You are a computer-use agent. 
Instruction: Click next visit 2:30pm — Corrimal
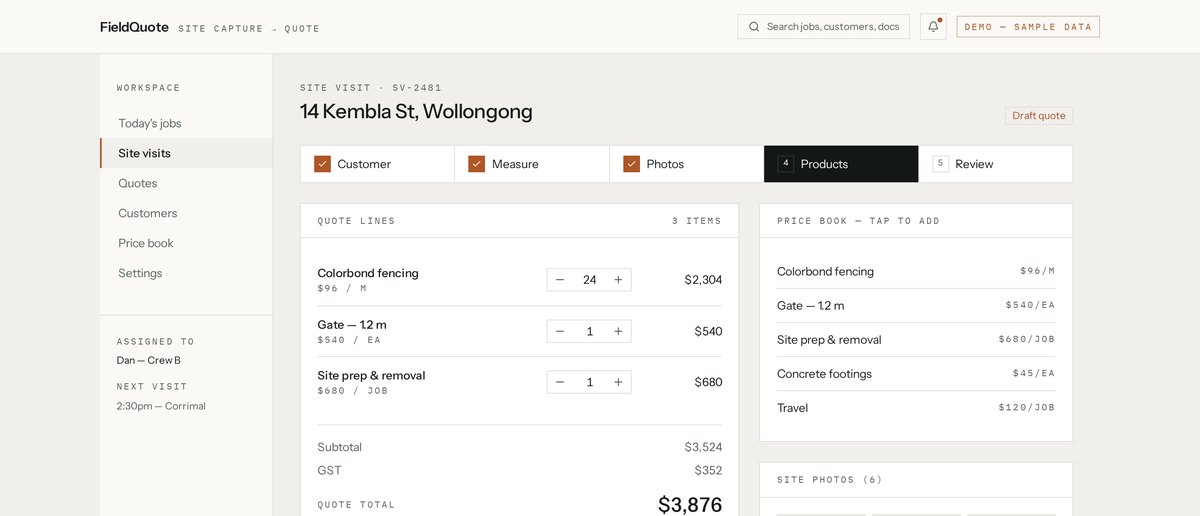(x=161, y=406)
